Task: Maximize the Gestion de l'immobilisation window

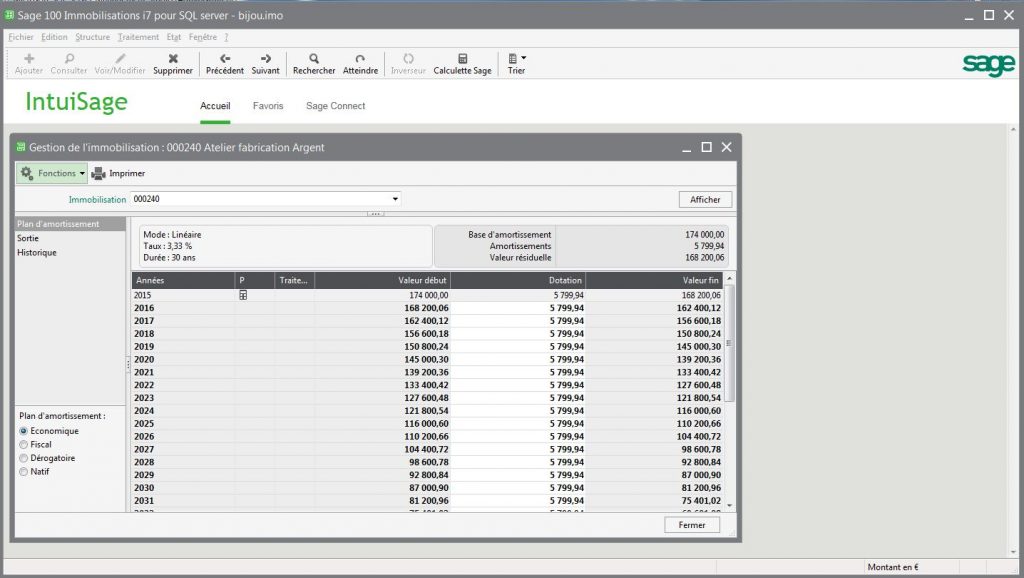Action: (x=706, y=147)
